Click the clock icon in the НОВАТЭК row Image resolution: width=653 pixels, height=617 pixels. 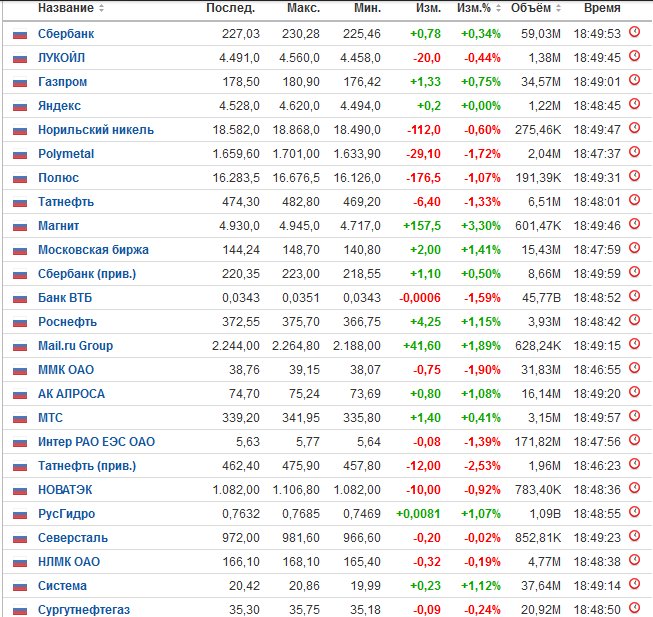[x=634, y=488]
